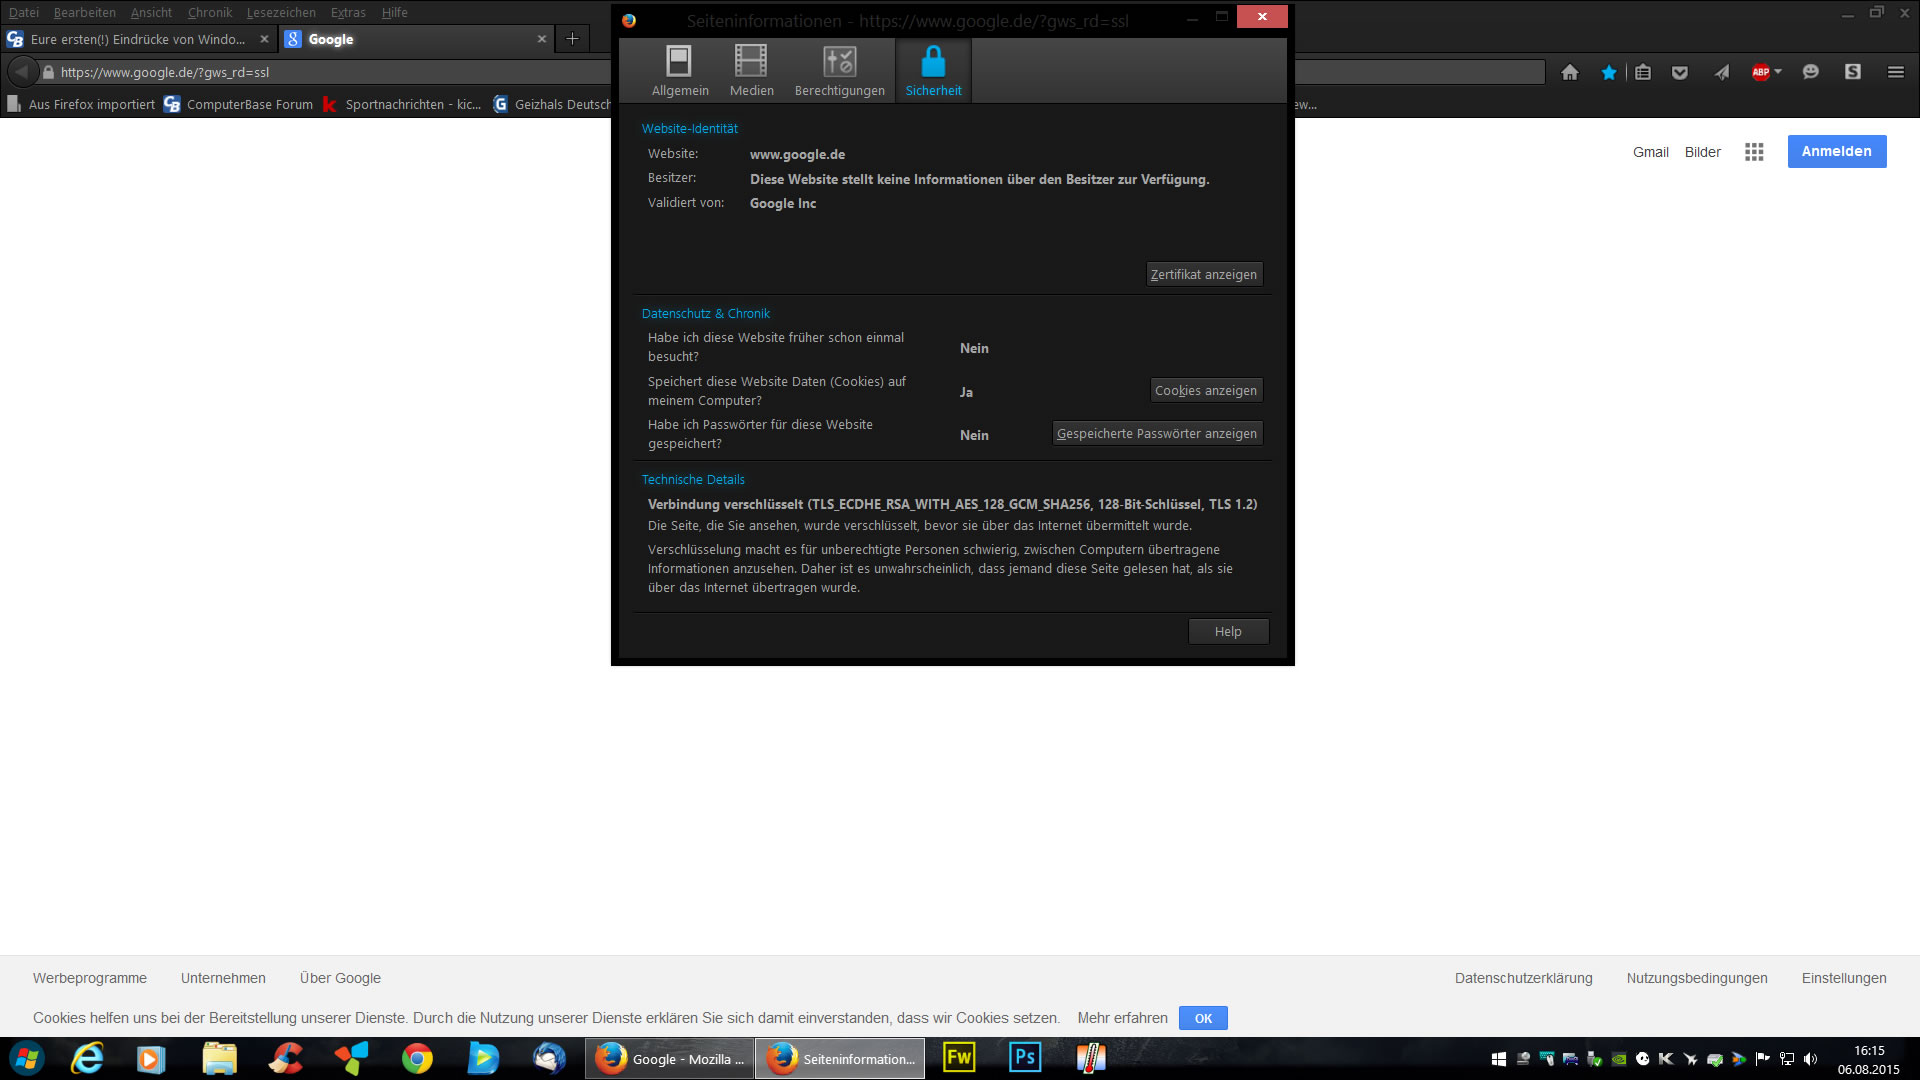The height and width of the screenshot is (1080, 1920).
Task: Open the Sicherheit tab lock icon
Action: (x=933, y=62)
